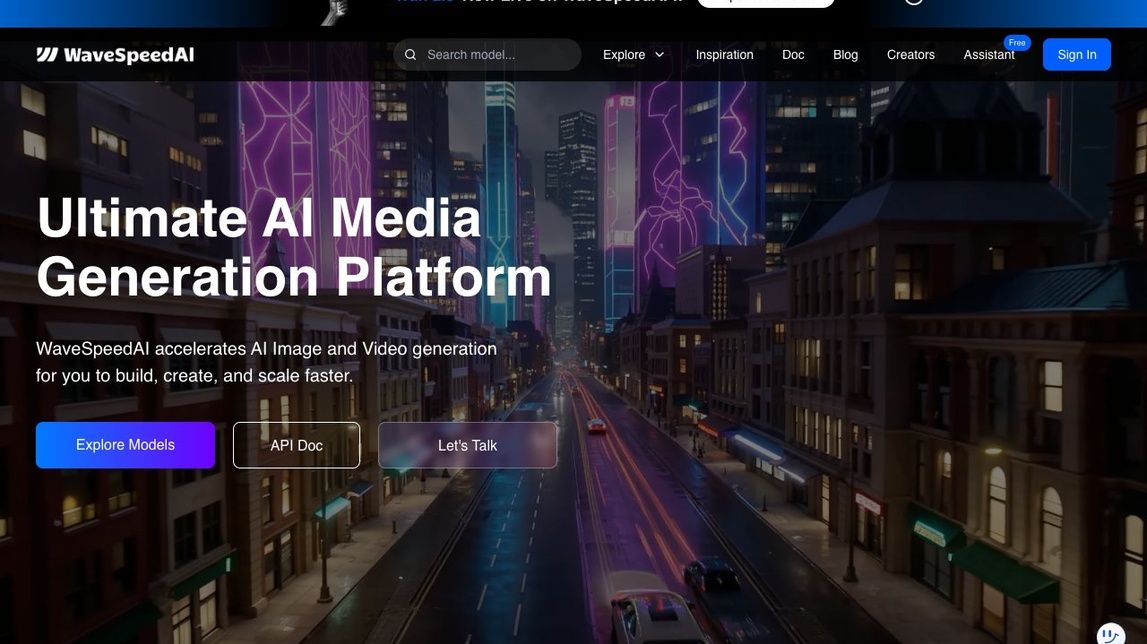Screen dimensions: 1147x644
Task: Open the smiley chat widget icon
Action: (x=1110, y=634)
